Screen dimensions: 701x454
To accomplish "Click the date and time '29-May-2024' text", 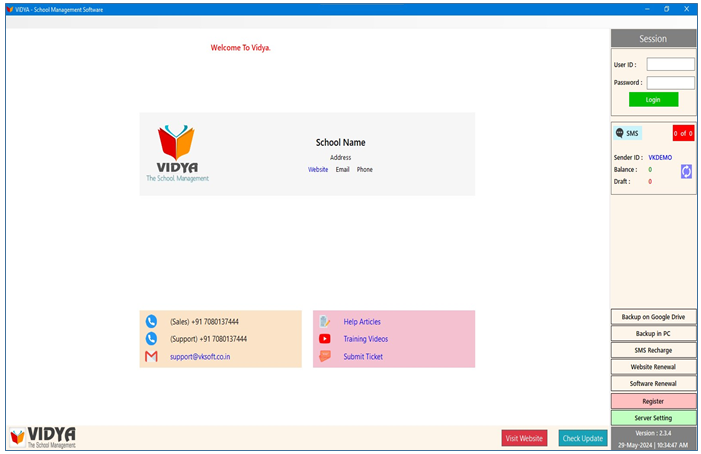I will [x=653, y=445].
